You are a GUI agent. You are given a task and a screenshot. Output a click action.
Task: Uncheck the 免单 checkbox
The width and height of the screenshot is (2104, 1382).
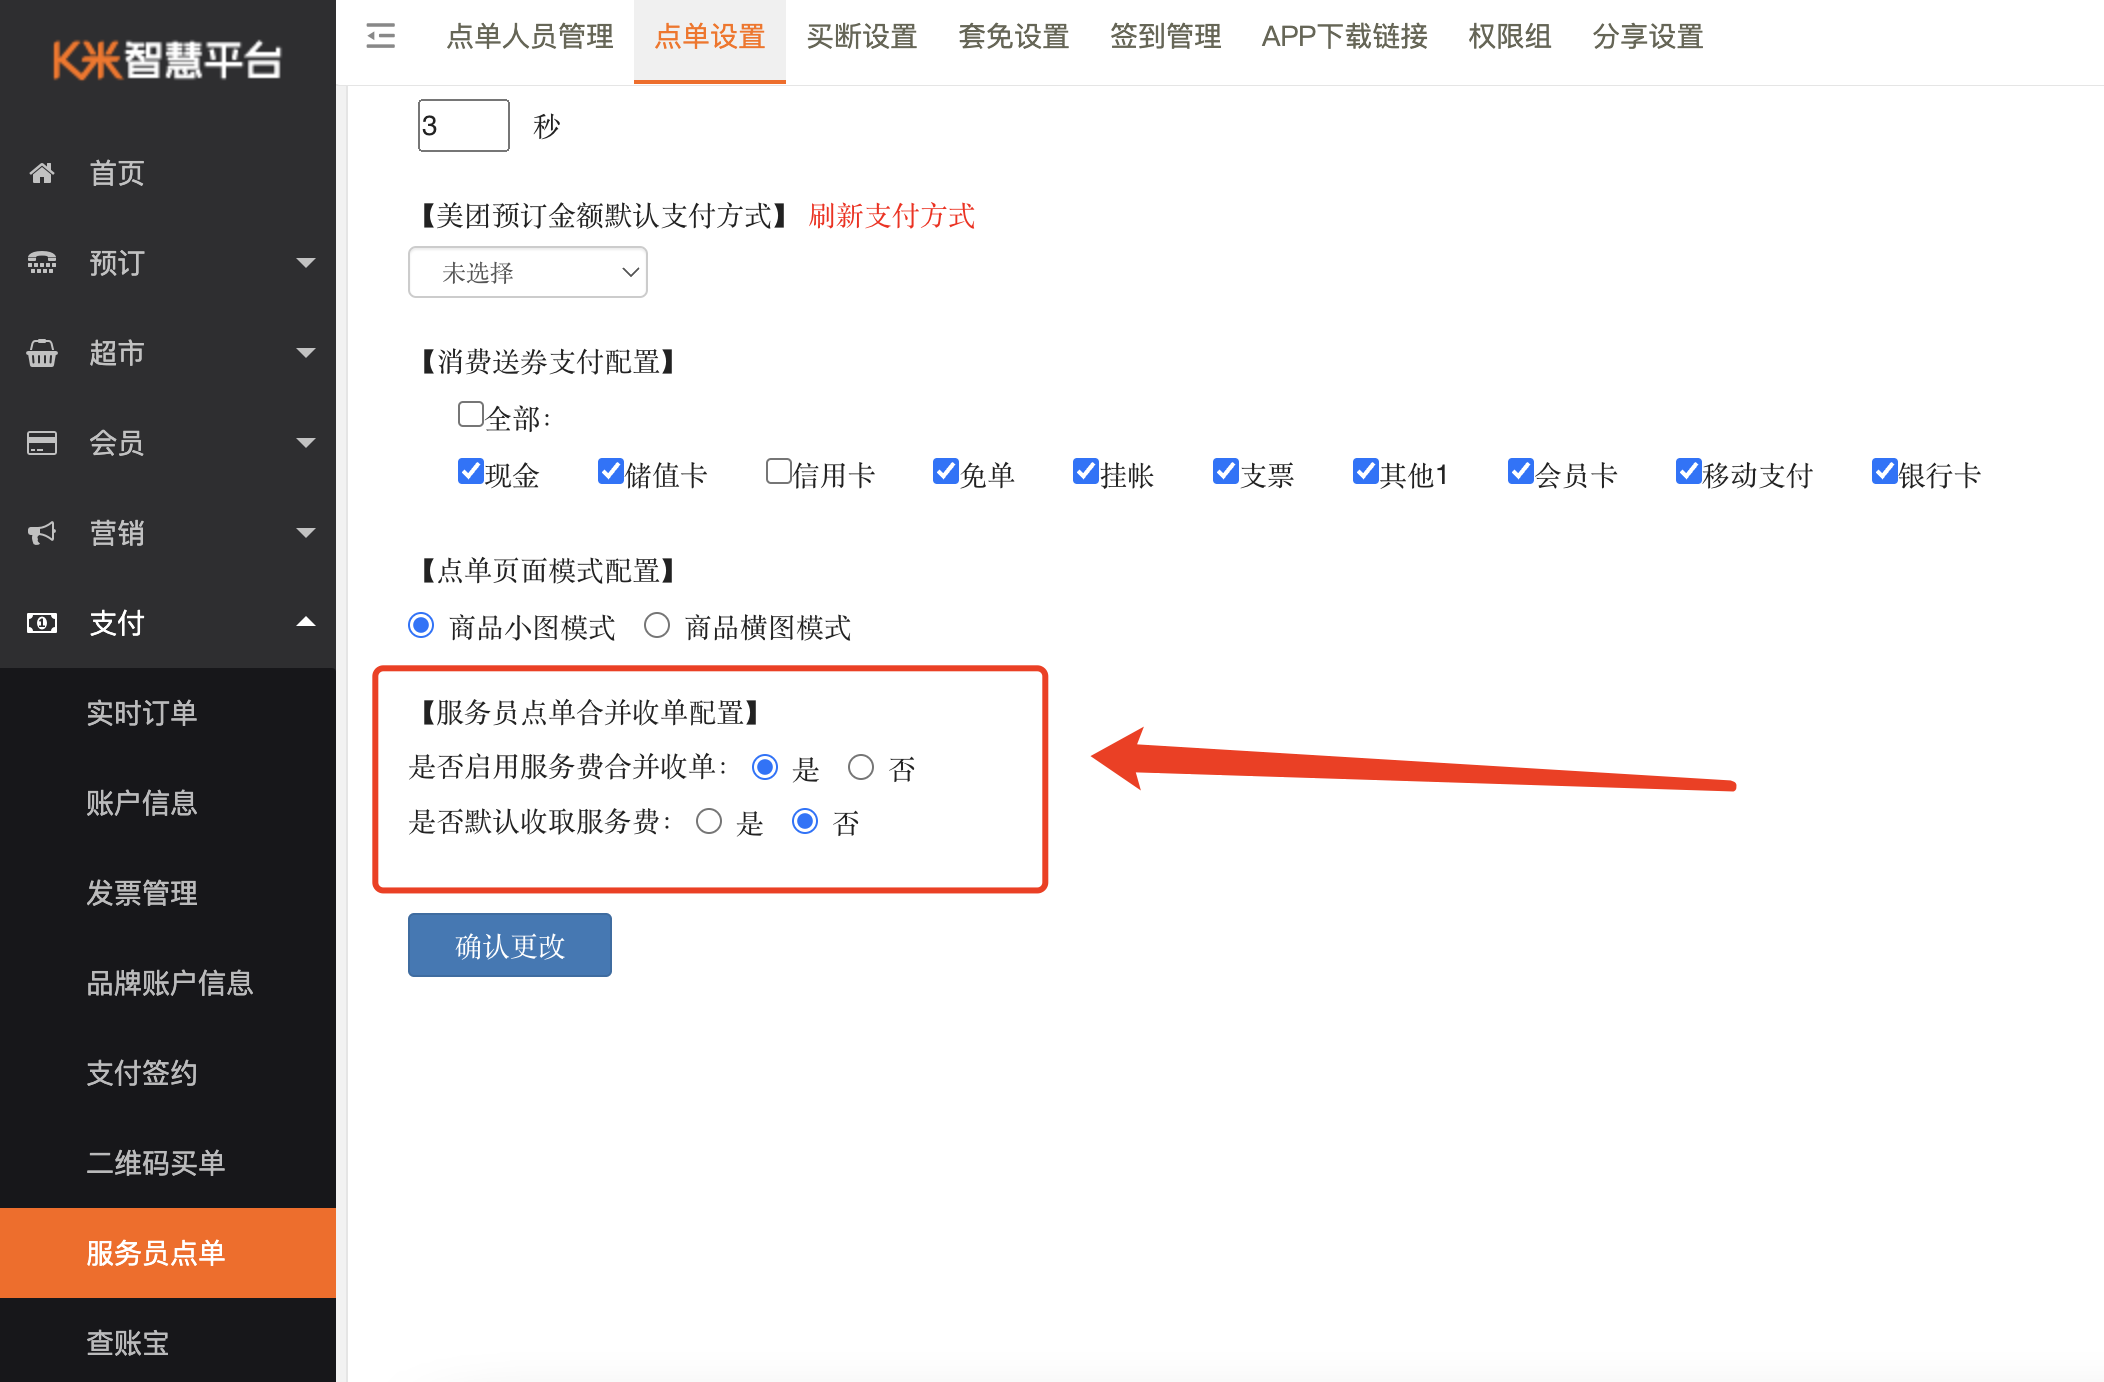tap(945, 471)
